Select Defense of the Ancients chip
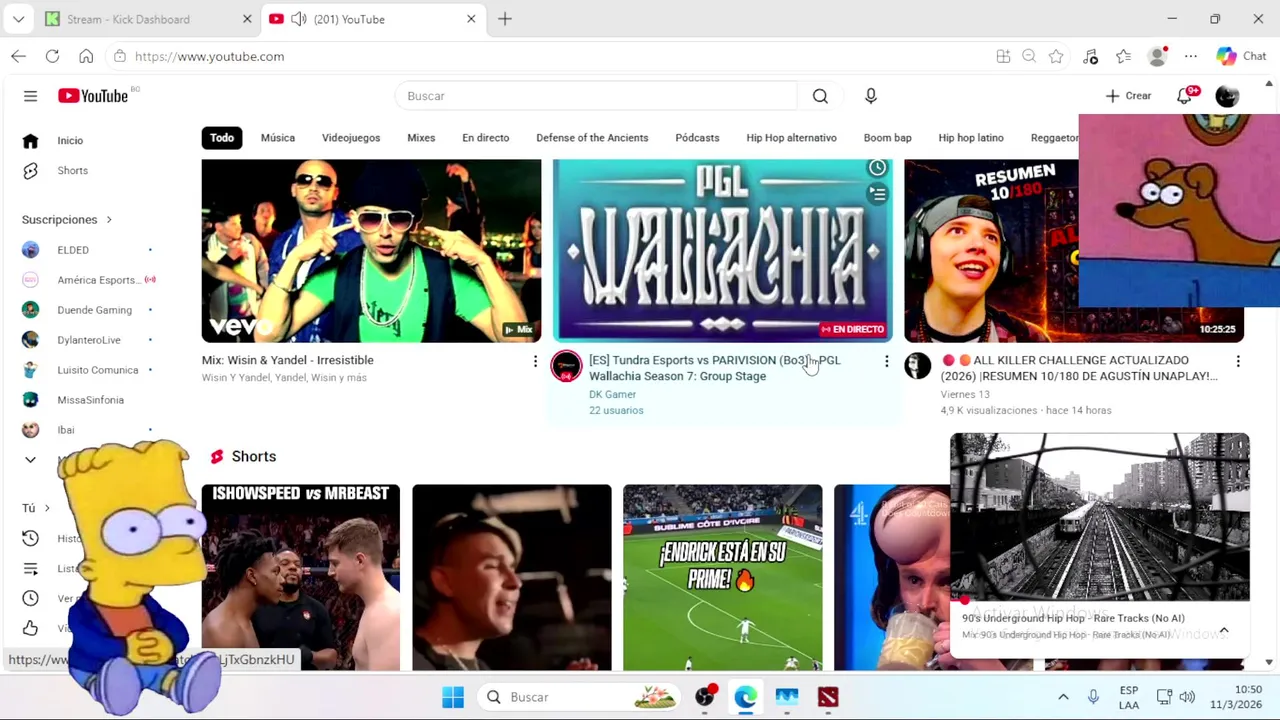Image resolution: width=1280 pixels, height=720 pixels. click(x=592, y=138)
